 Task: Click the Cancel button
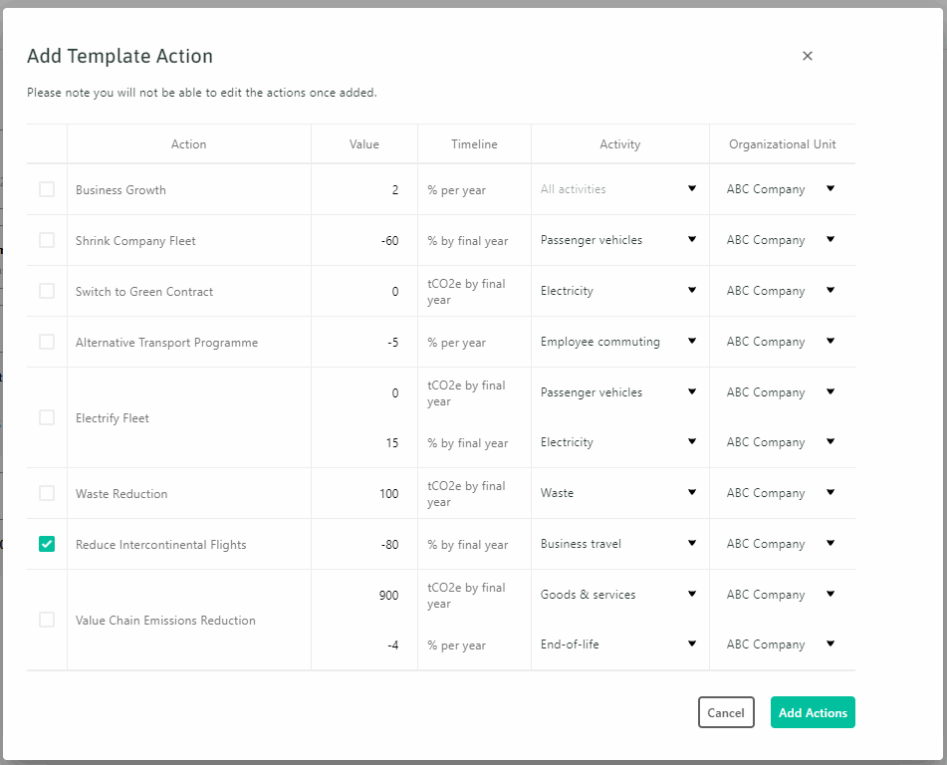(x=726, y=712)
